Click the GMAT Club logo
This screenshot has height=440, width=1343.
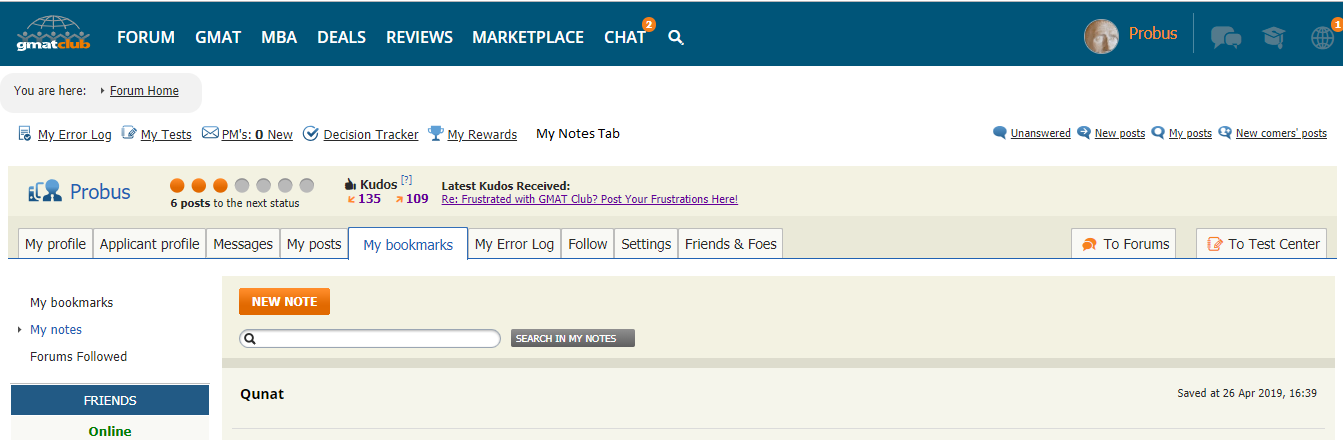pos(53,34)
